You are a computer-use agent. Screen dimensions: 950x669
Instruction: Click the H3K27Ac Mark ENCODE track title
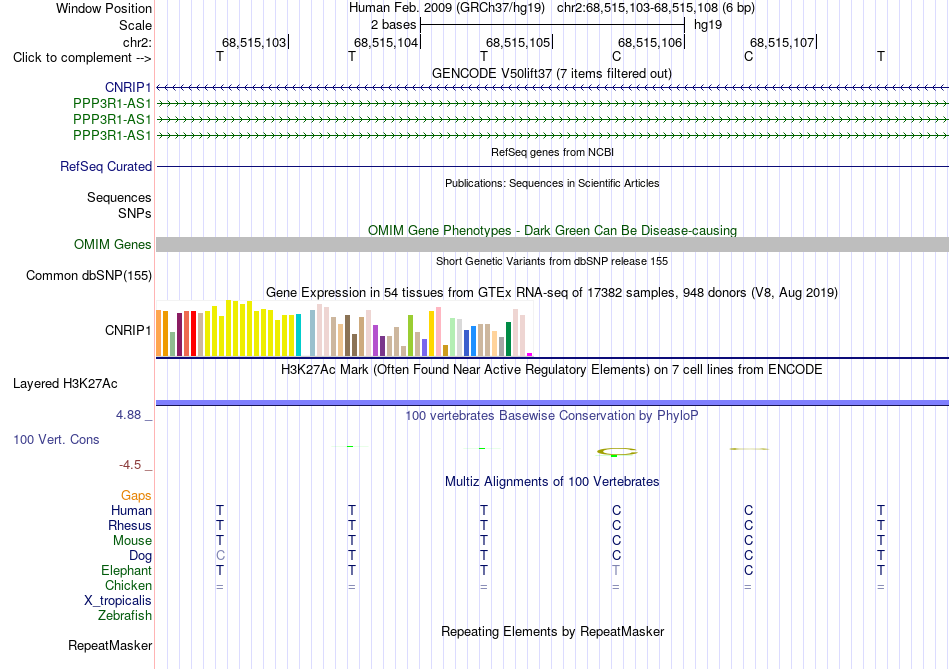pyautogui.click(x=551, y=370)
